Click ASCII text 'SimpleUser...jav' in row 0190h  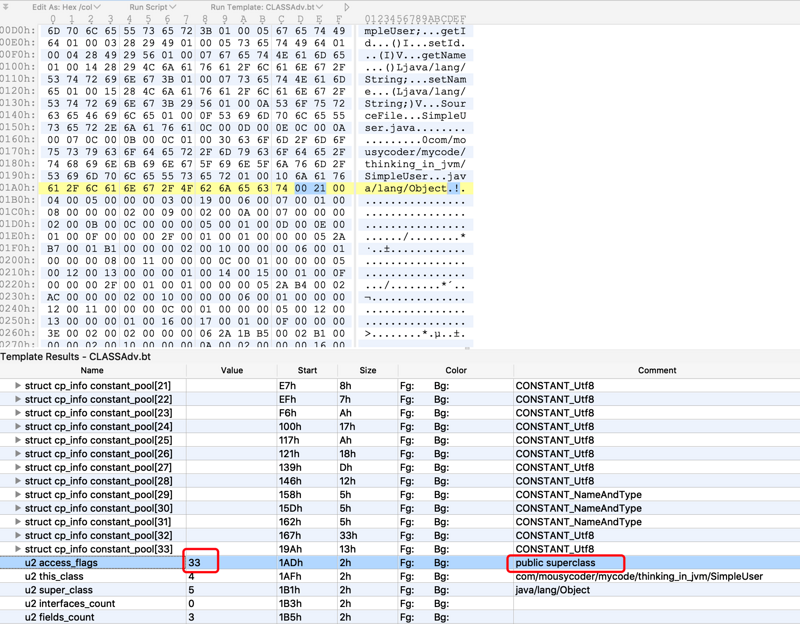point(415,176)
